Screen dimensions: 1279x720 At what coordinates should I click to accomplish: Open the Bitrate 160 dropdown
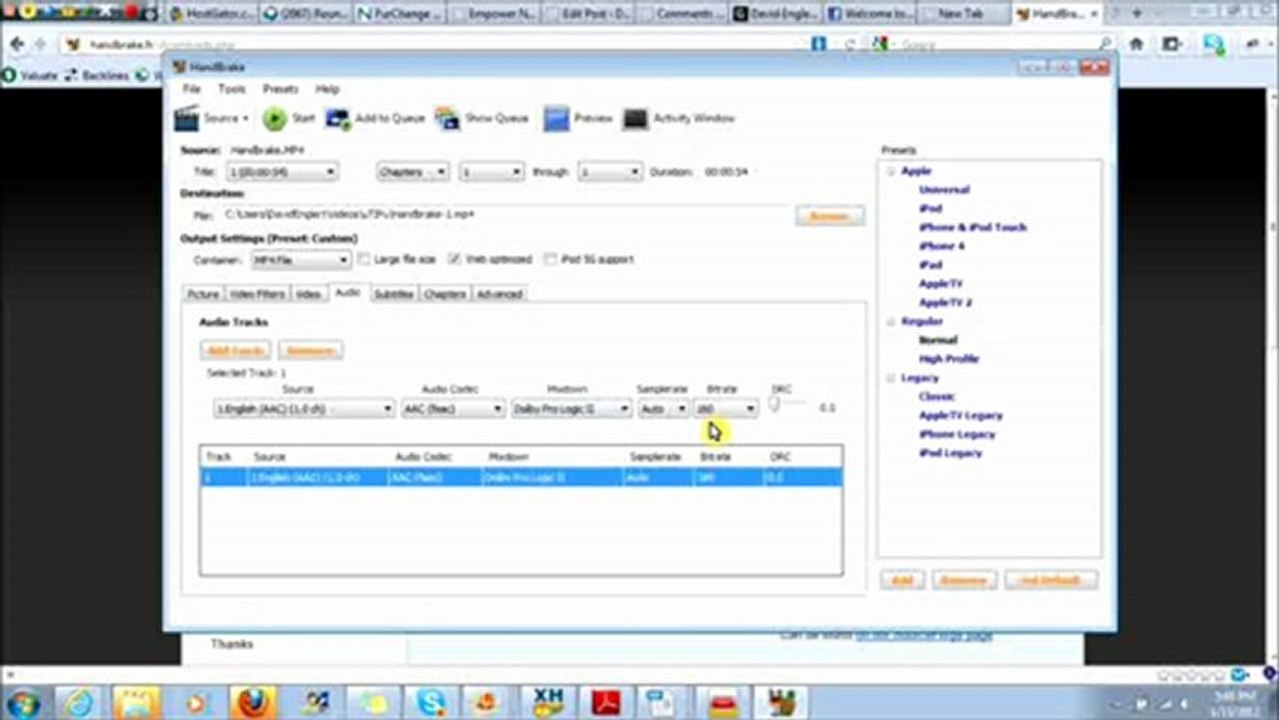[726, 408]
